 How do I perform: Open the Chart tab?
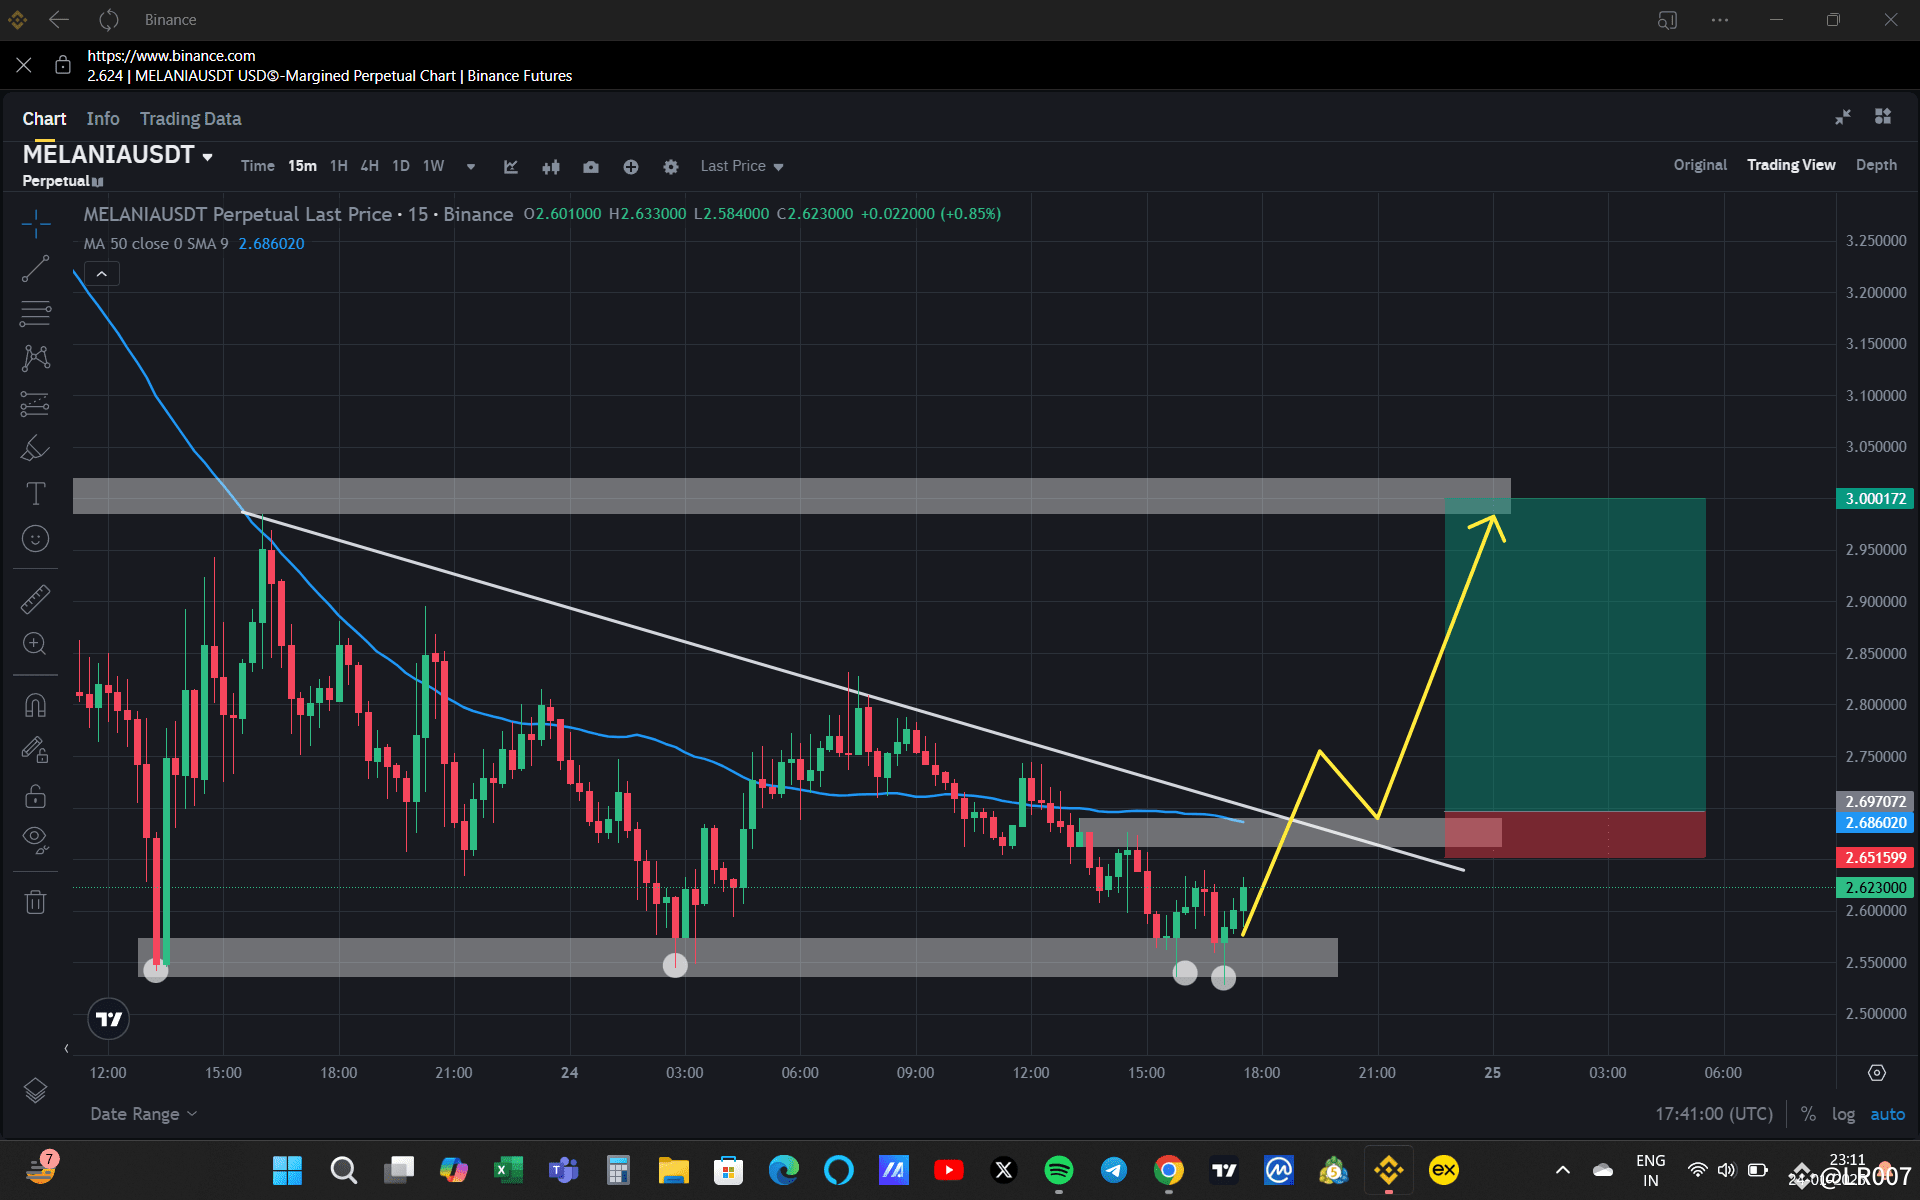point(44,119)
